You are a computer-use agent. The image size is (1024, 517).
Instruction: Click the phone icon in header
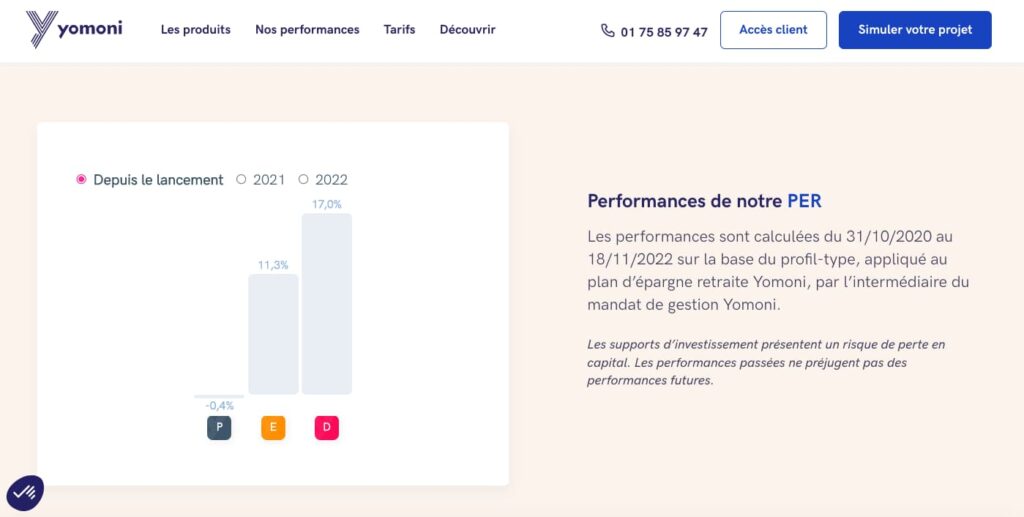(608, 31)
